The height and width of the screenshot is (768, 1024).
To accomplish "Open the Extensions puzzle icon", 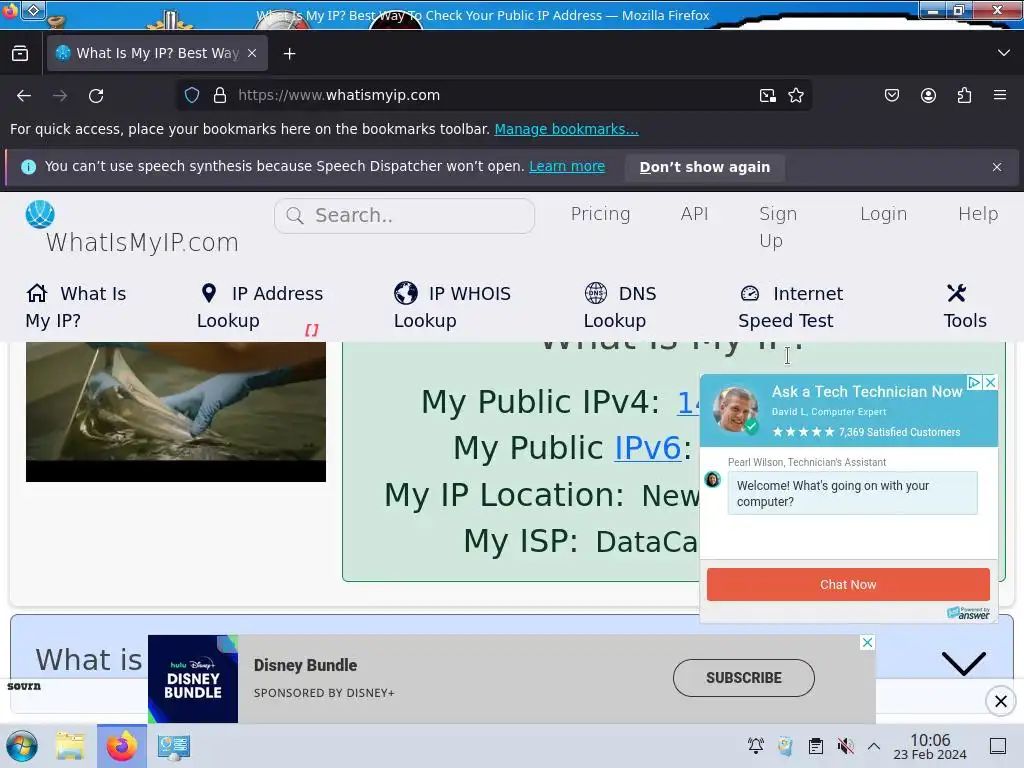I will pos(964,95).
